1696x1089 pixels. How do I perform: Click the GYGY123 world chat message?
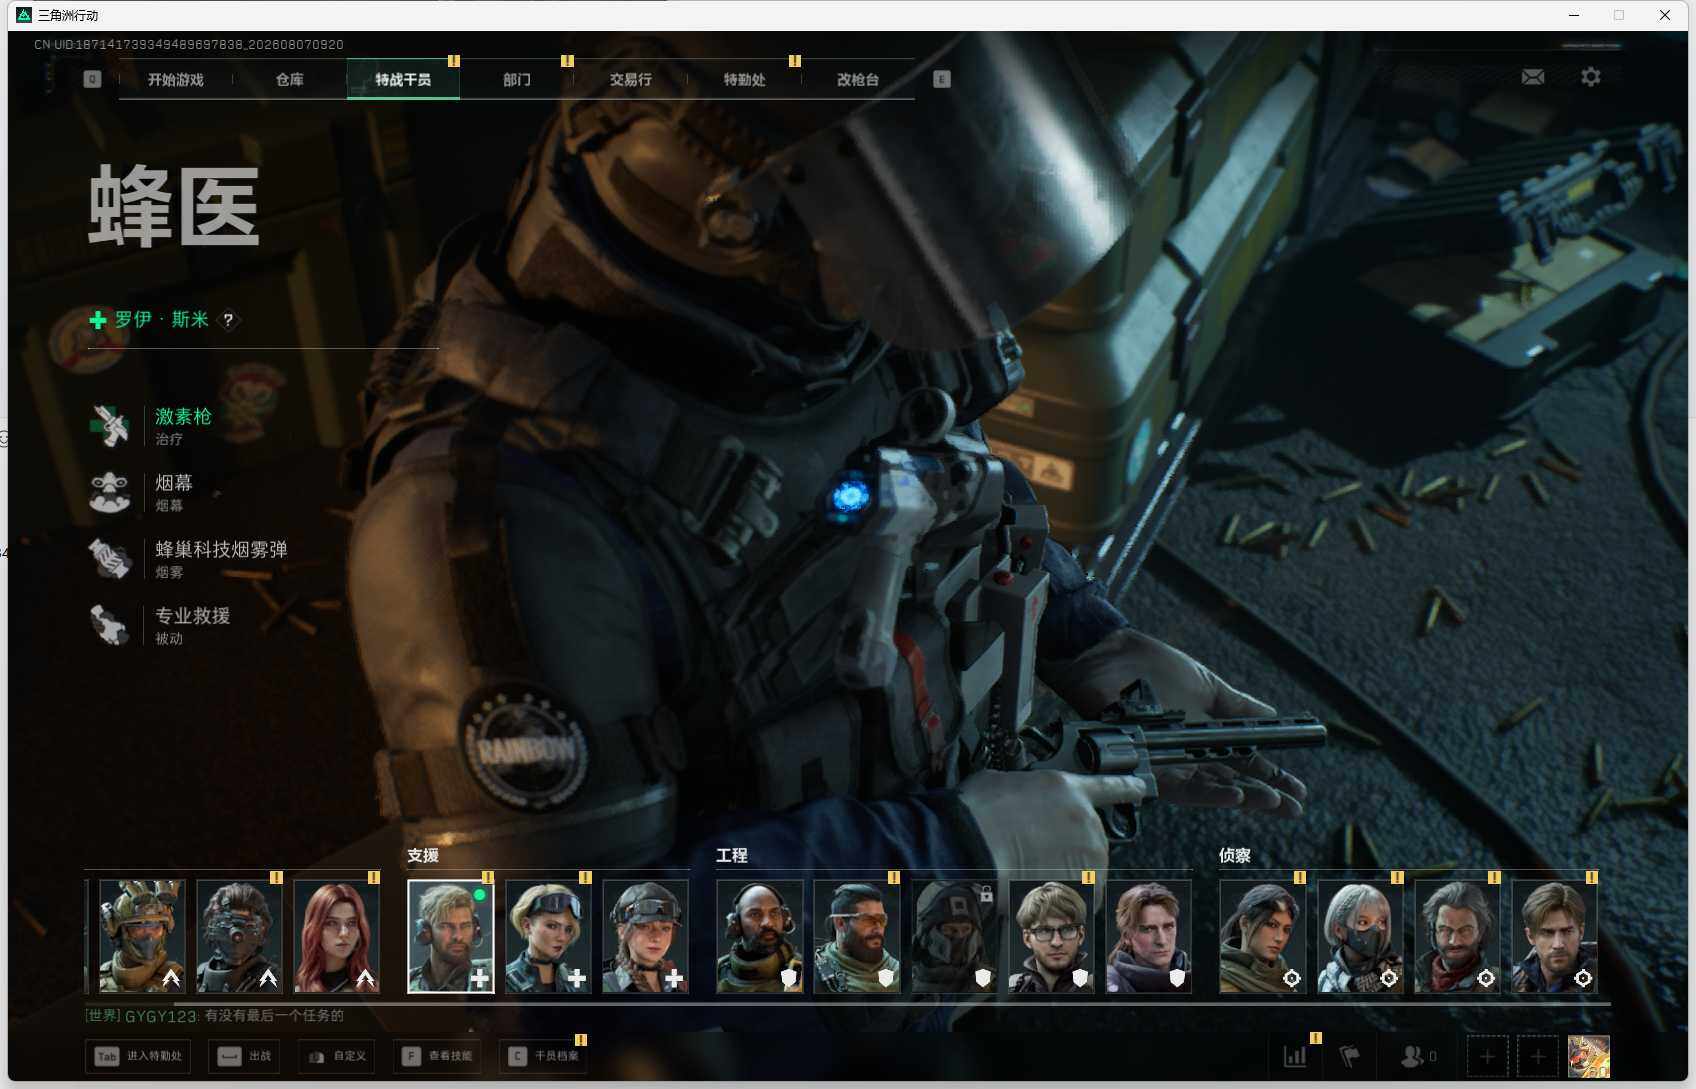[215, 1016]
